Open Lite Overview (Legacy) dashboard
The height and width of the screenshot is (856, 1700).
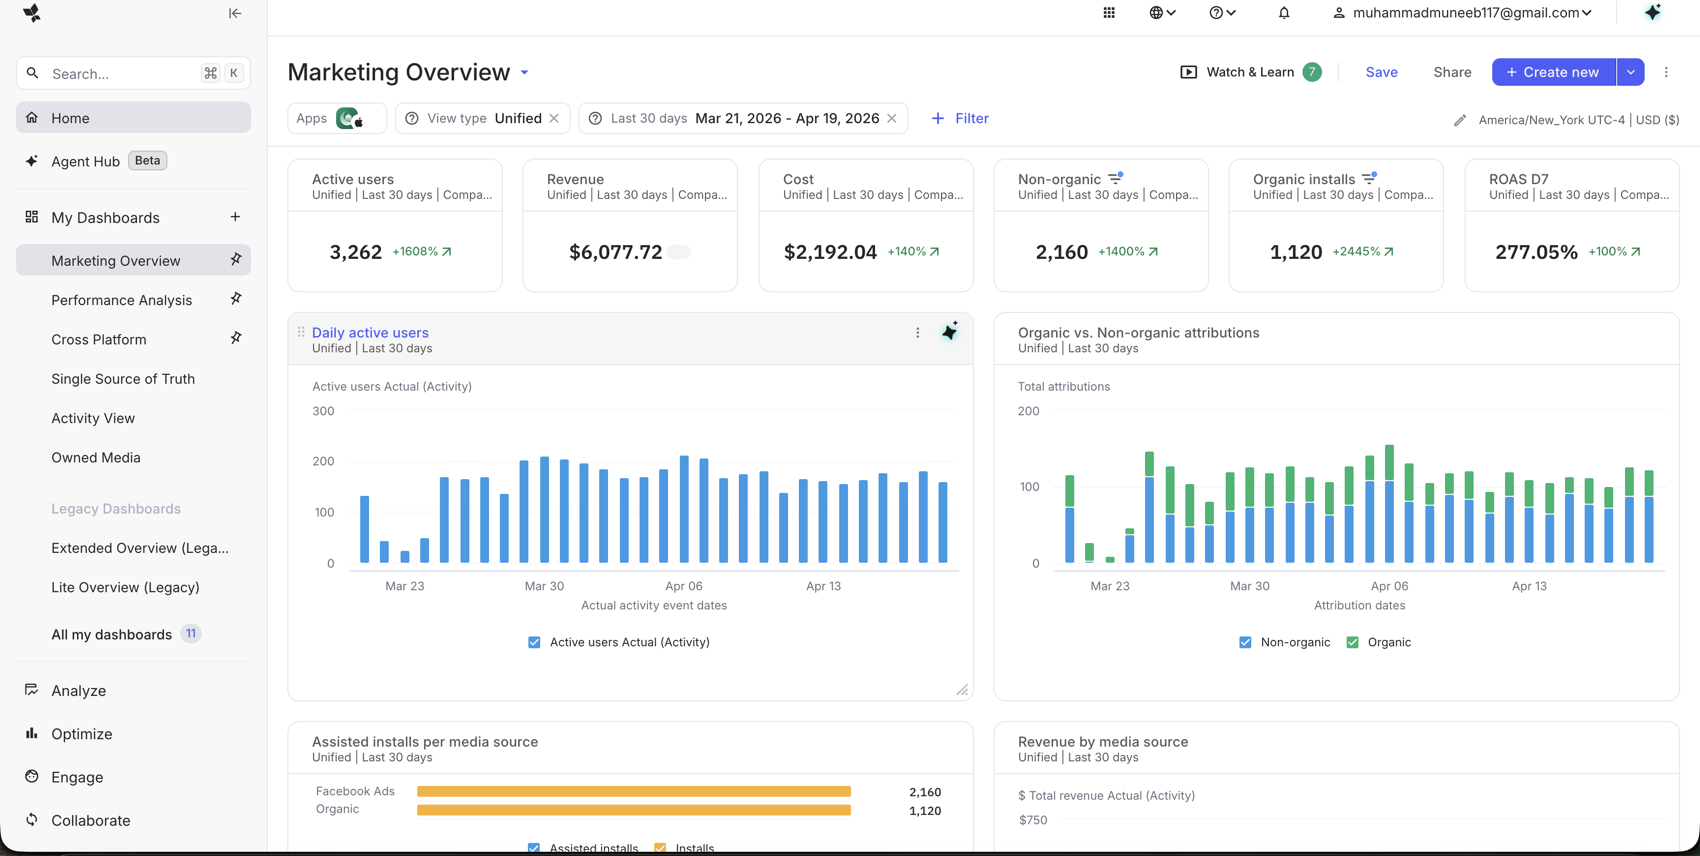[125, 587]
